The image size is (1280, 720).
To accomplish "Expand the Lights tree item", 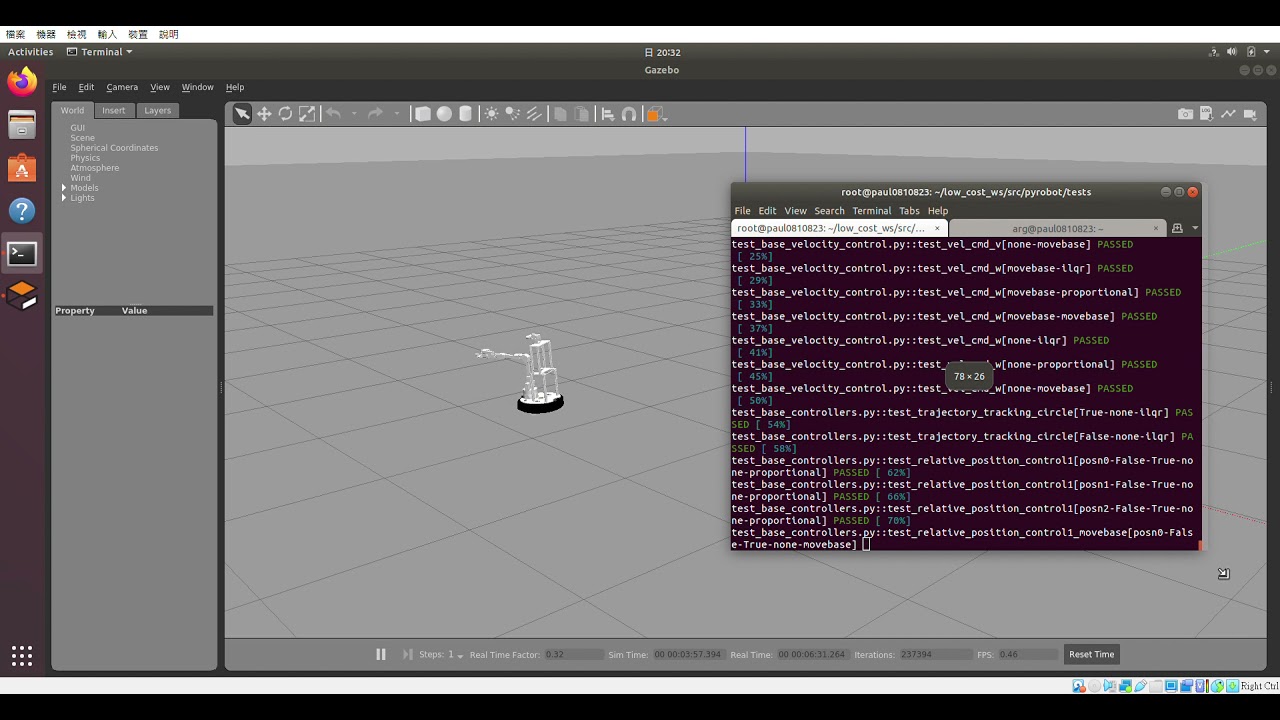I will pyautogui.click(x=64, y=198).
